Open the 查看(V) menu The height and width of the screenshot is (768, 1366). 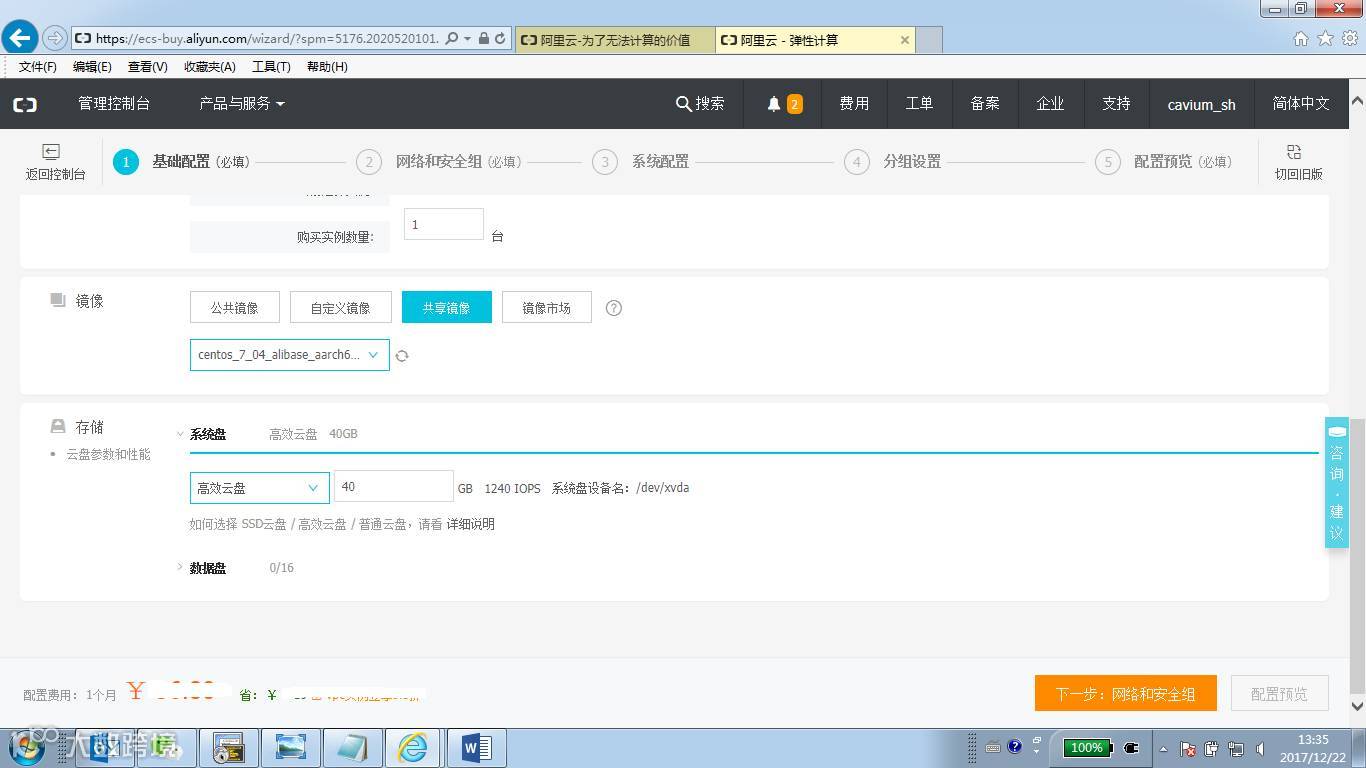pos(148,67)
